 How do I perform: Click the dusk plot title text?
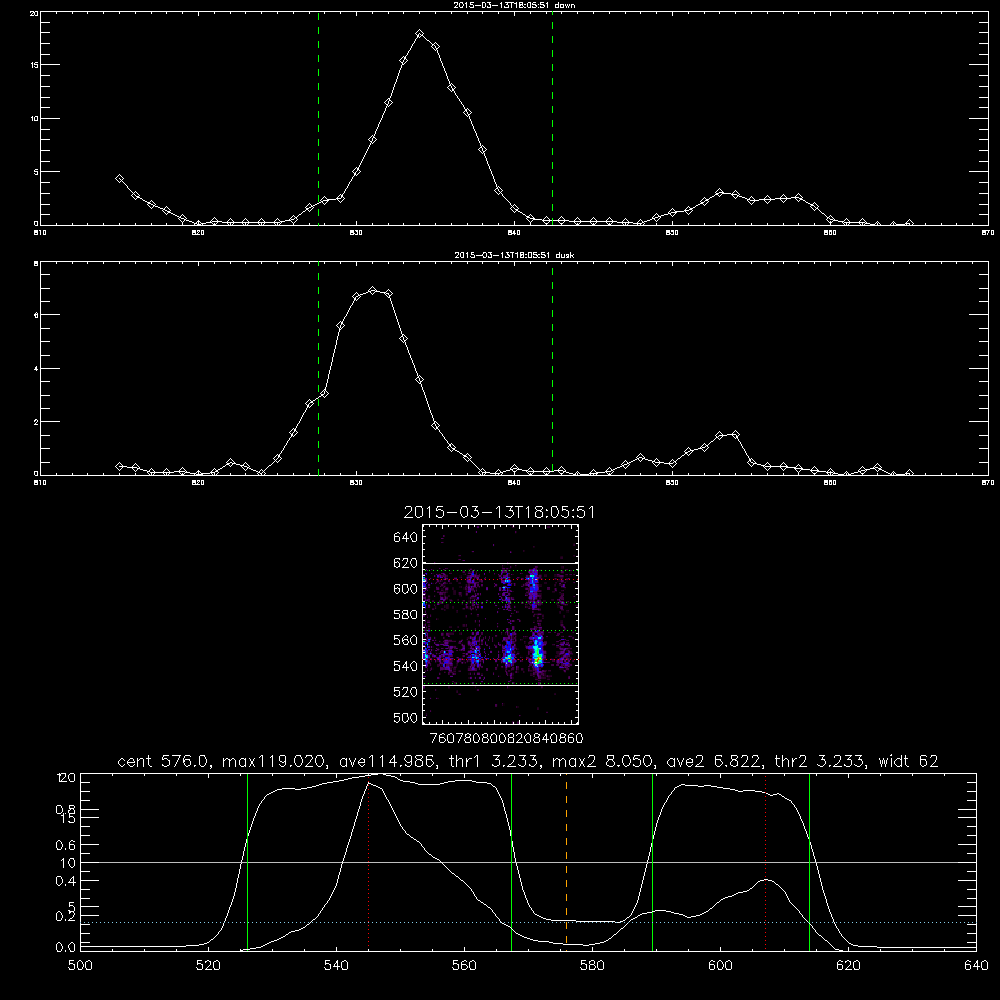click(514, 255)
